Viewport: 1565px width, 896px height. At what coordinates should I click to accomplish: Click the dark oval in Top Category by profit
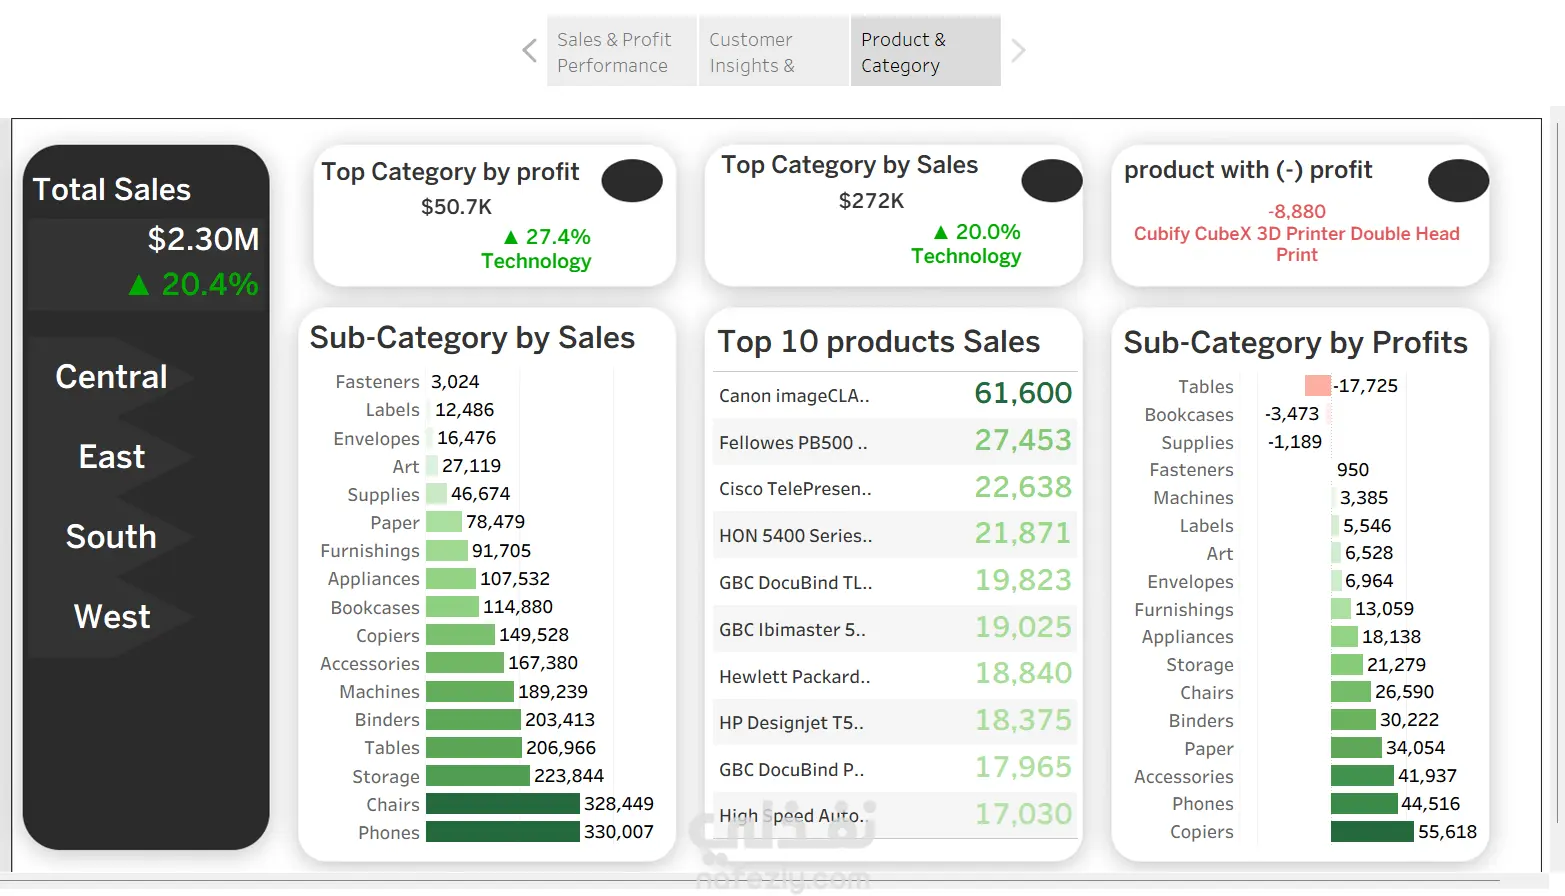click(x=632, y=181)
